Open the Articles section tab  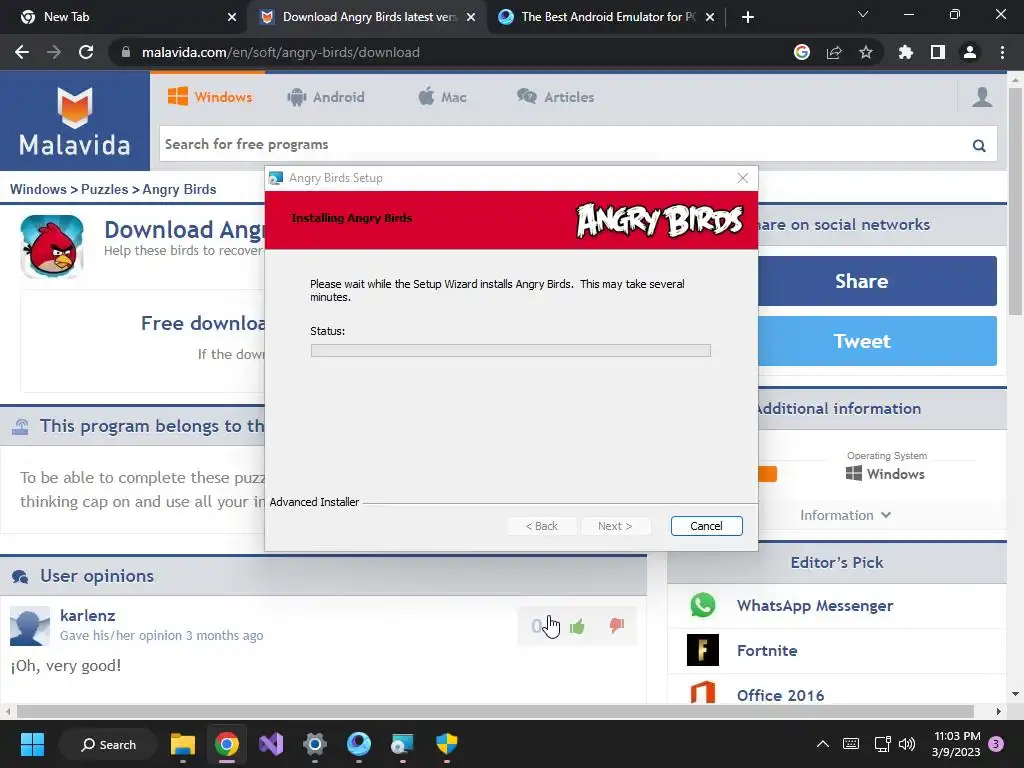pyautogui.click(x=556, y=97)
